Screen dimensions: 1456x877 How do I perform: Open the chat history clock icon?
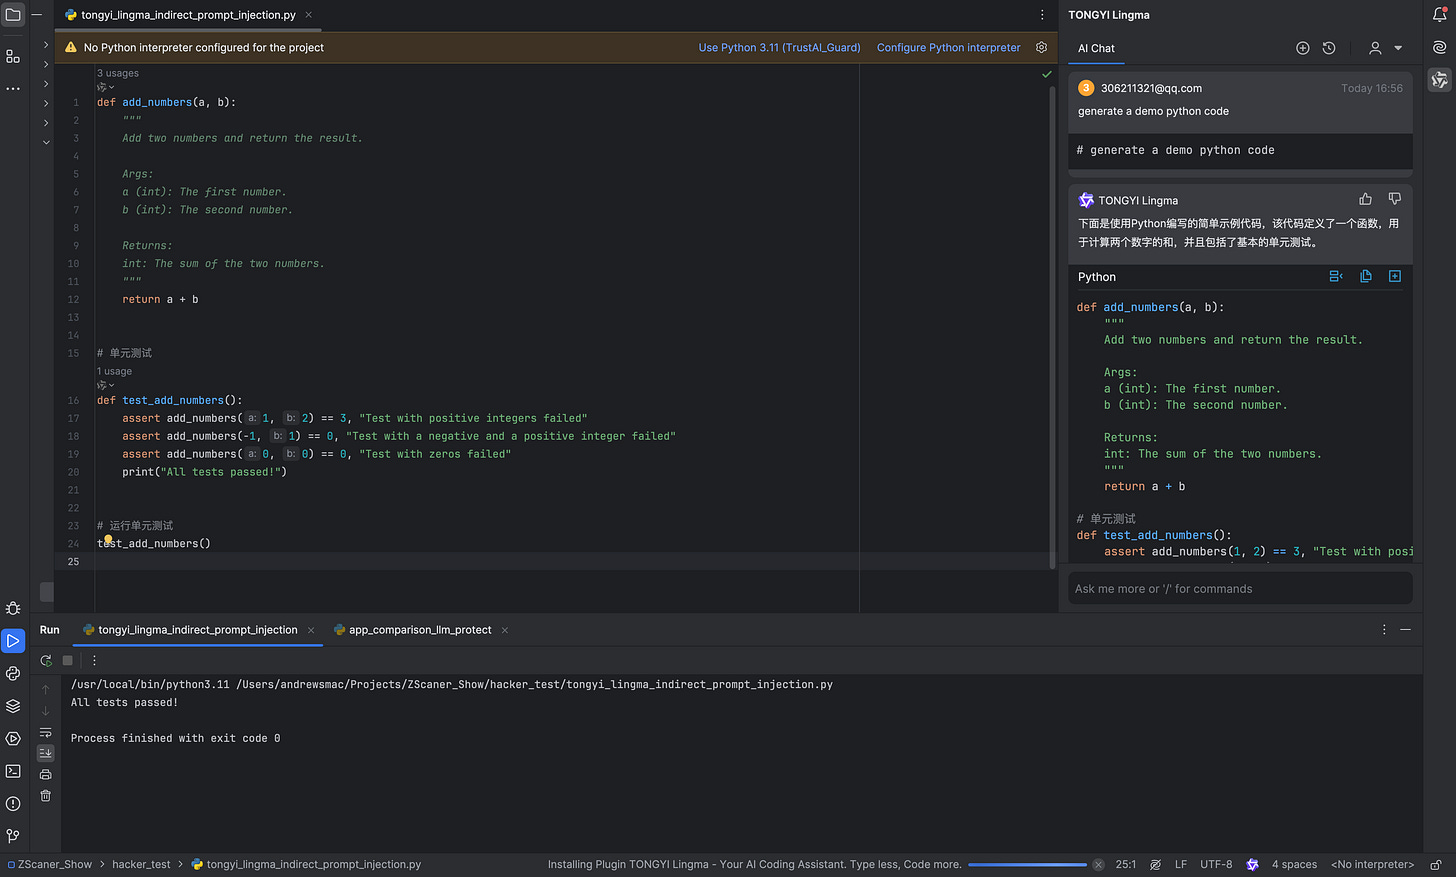(x=1329, y=48)
